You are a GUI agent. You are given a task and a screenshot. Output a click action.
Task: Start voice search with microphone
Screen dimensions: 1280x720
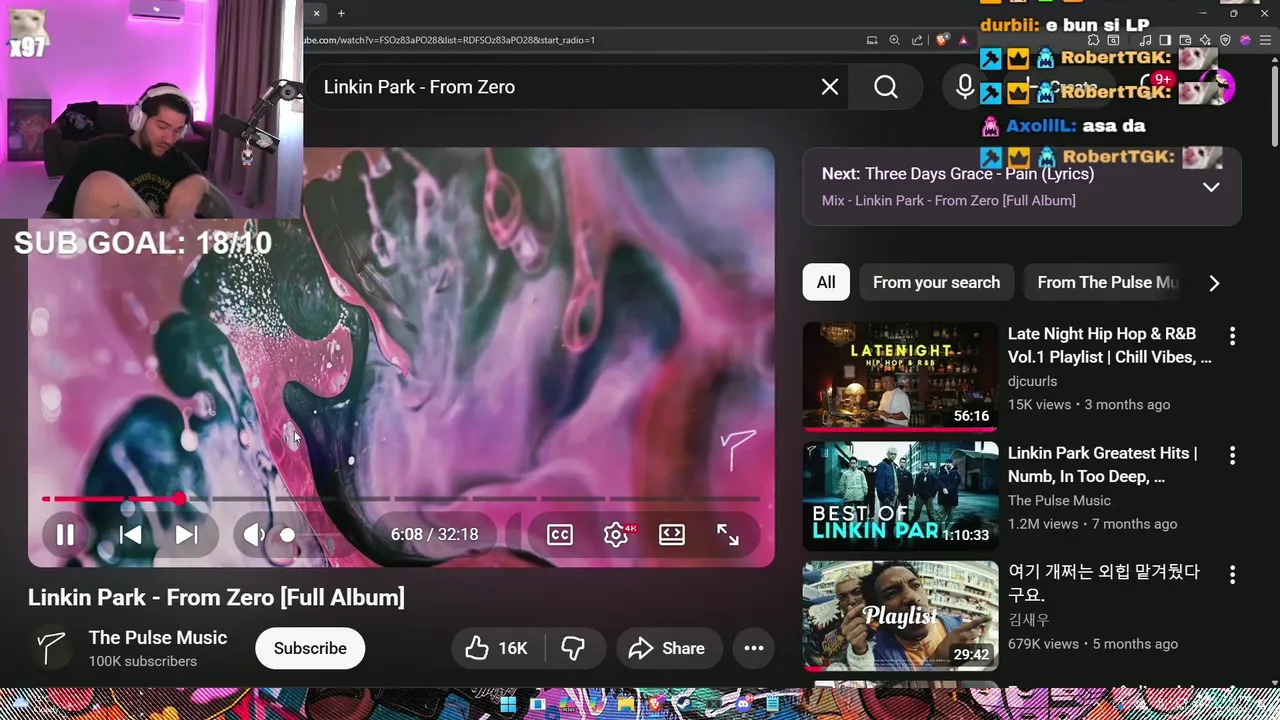pyautogui.click(x=965, y=87)
